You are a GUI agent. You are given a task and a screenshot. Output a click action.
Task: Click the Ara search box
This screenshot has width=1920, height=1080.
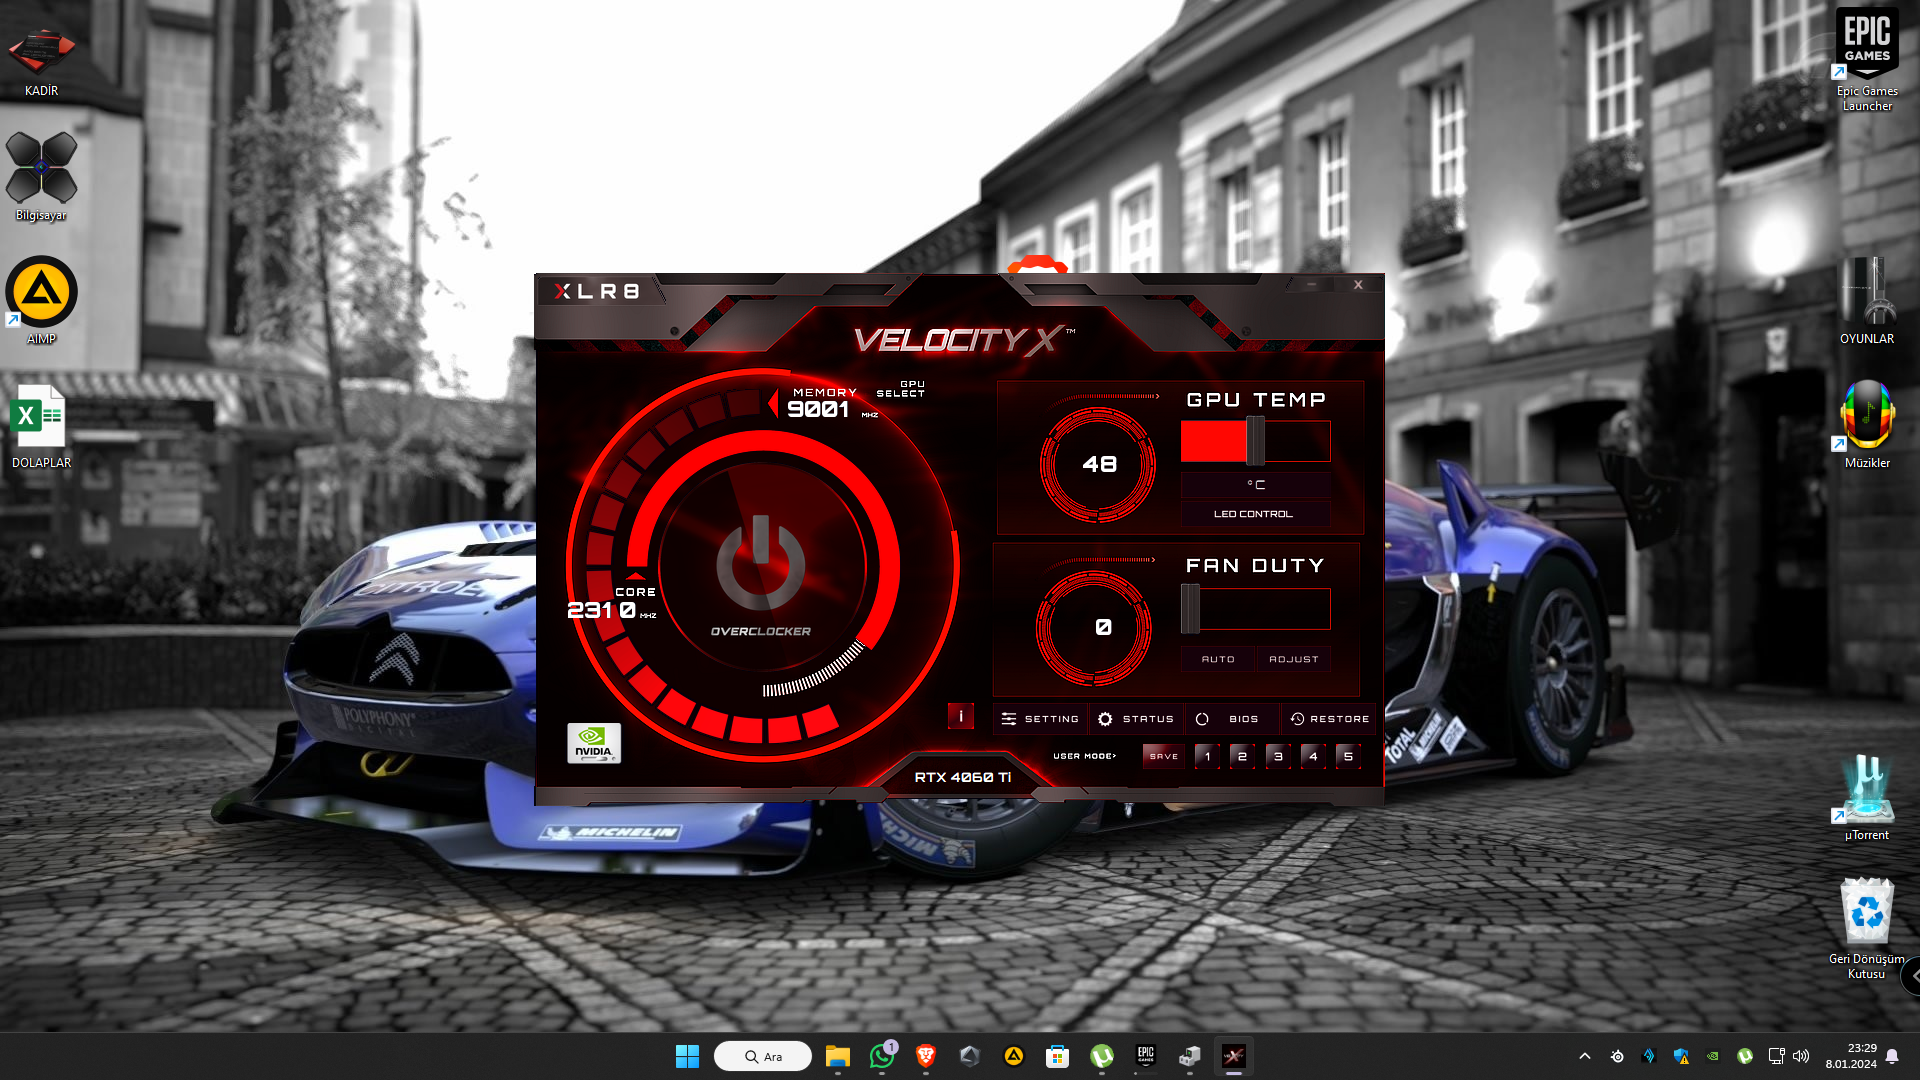point(763,1056)
